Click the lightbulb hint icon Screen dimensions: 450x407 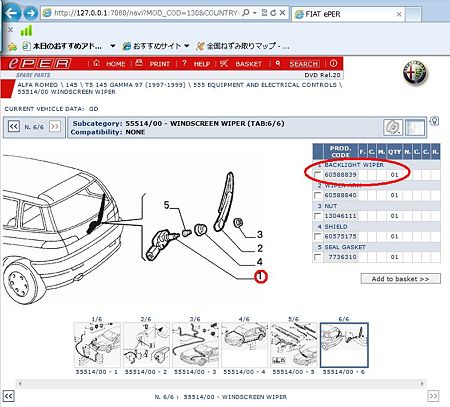434,121
